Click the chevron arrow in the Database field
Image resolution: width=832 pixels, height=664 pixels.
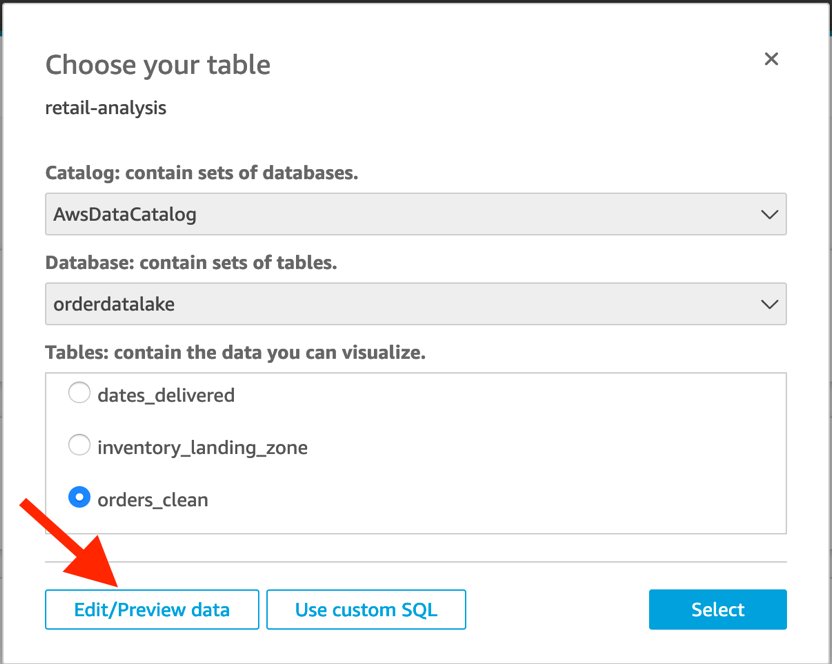pos(769,304)
